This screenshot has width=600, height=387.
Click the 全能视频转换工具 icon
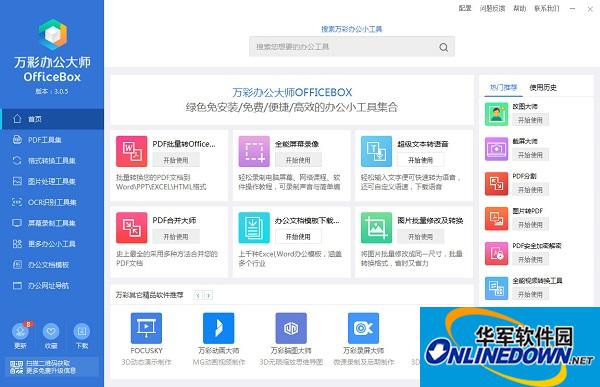point(496,288)
